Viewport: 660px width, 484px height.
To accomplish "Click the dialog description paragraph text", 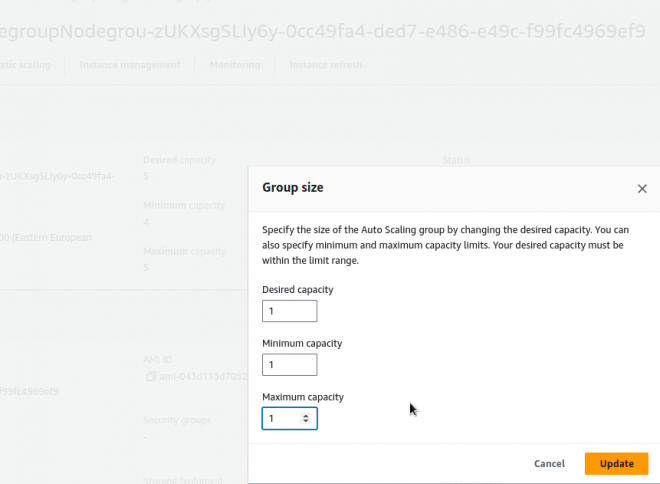I will (x=442, y=244).
